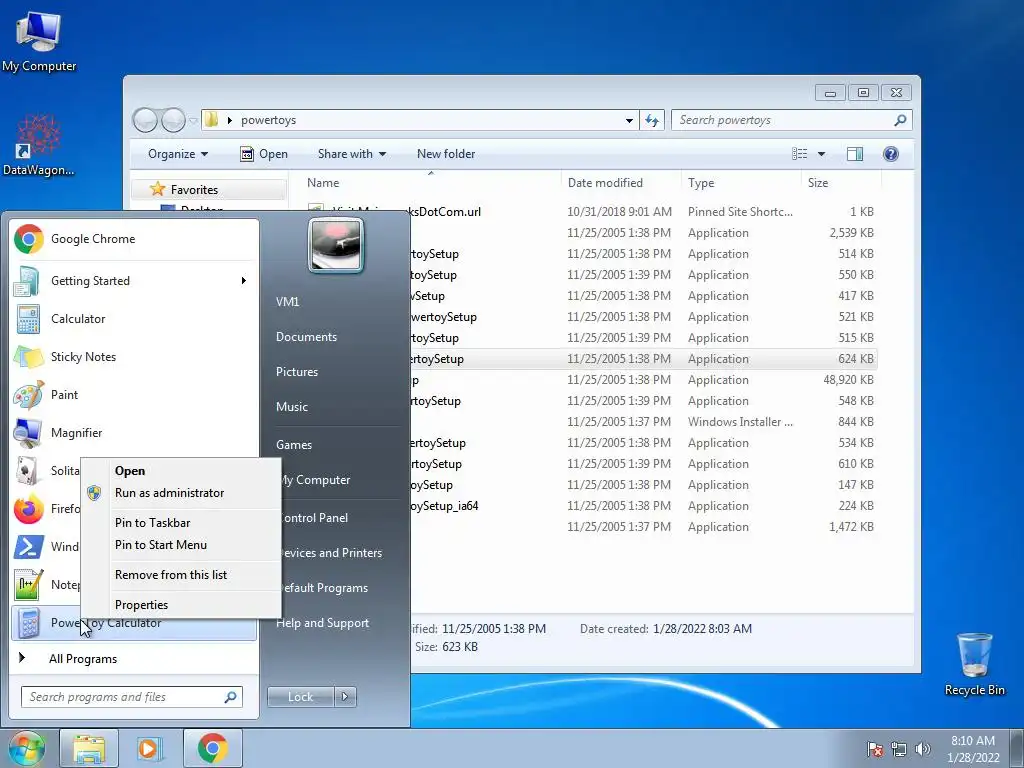Open the DataWagon desktop shortcut

click(39, 146)
